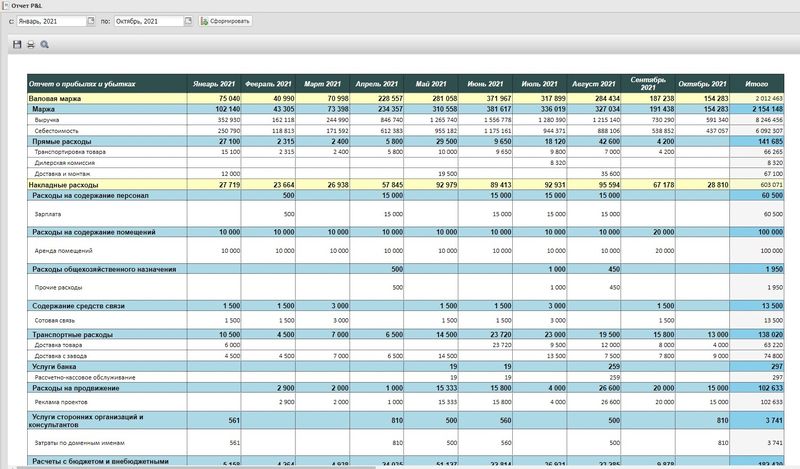This screenshot has height=469, width=800.
Task: Select the Валовая маржа row label
Action: point(55,98)
